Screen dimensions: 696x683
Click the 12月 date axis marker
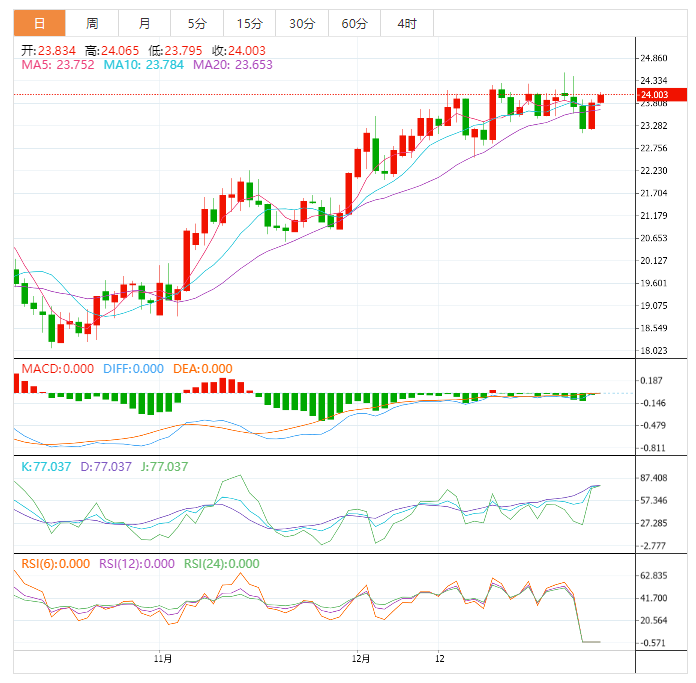(362, 660)
